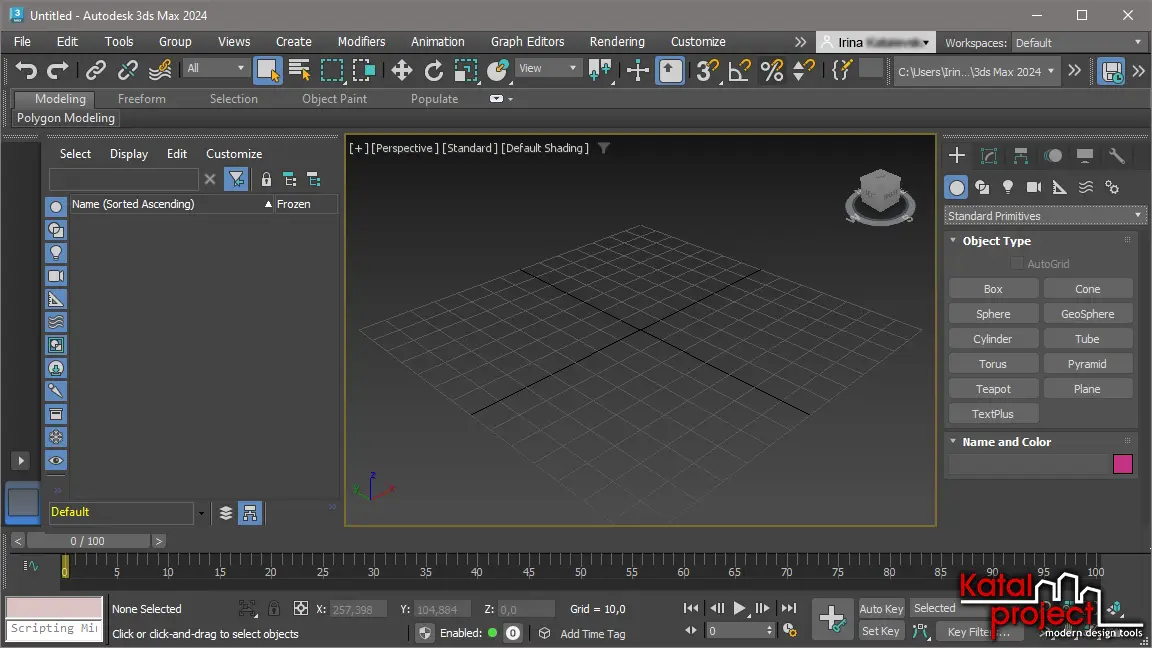The image size is (1152, 648).
Task: Click the Default Shading viewport label
Action: (x=544, y=148)
